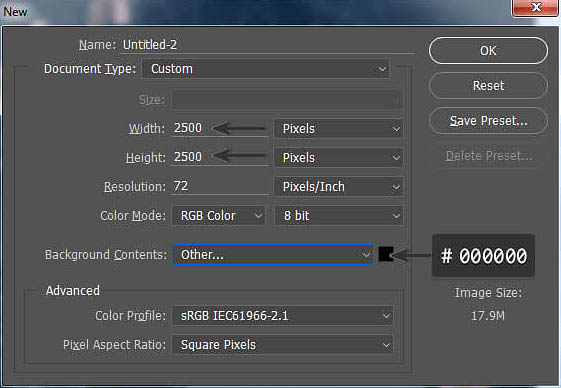Screen dimensions: 561x388
Task: Click the Delete Preset button
Action: pyautogui.click(x=489, y=156)
